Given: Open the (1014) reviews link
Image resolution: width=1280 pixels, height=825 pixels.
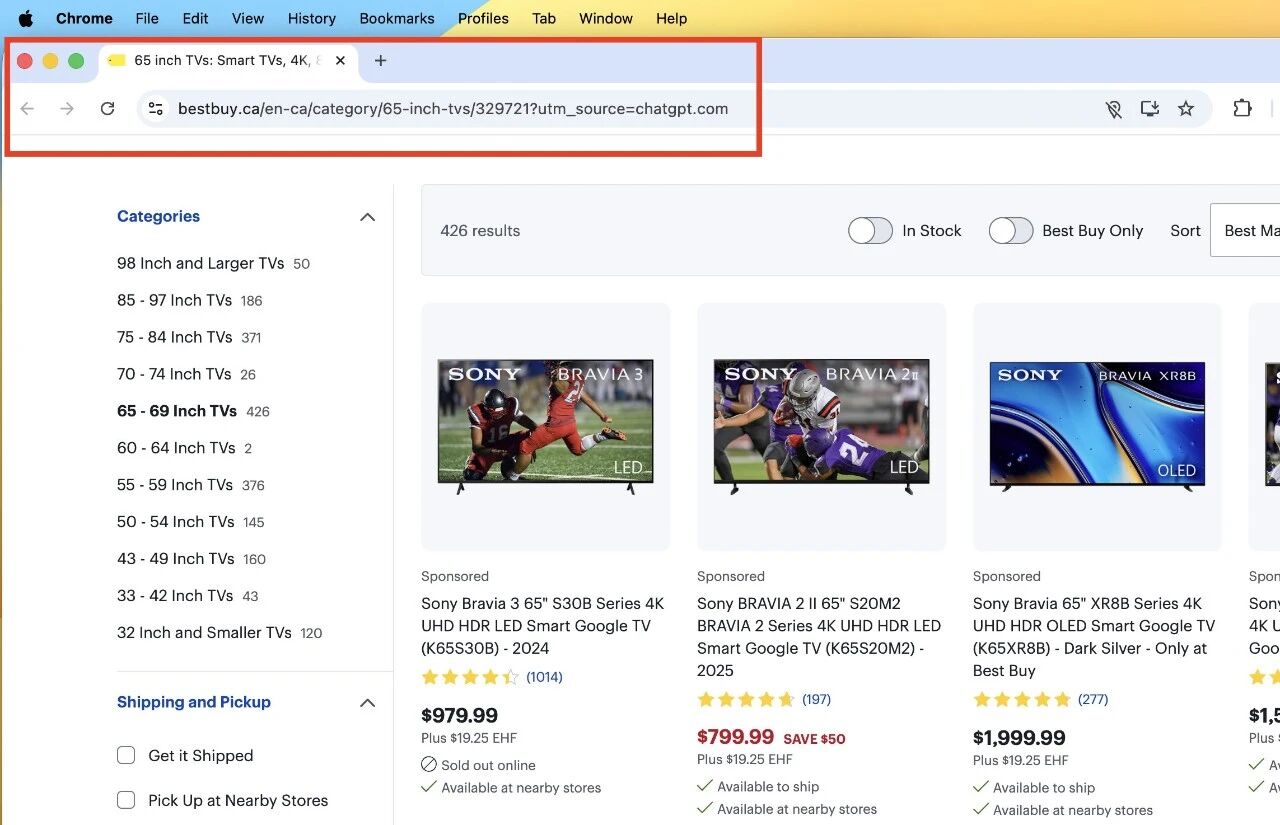Looking at the screenshot, I should coord(544,677).
